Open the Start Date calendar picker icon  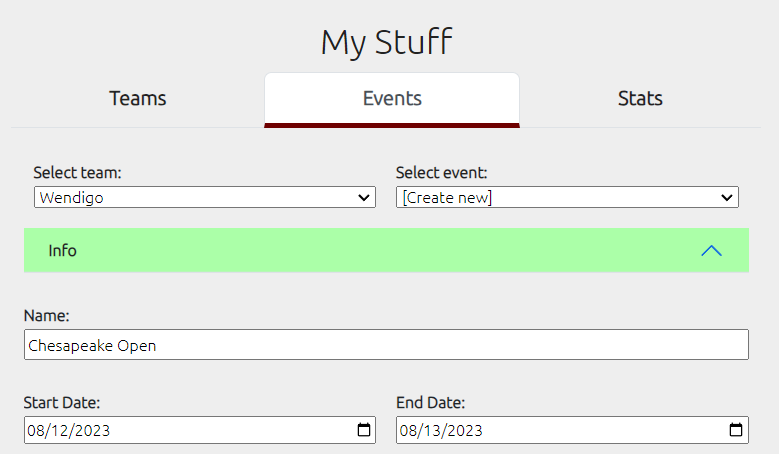(364, 430)
